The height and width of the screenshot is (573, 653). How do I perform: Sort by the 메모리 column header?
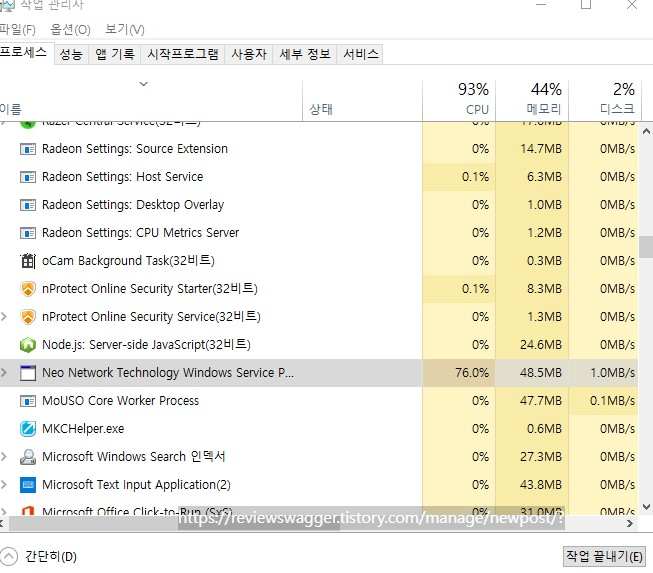(x=532, y=100)
